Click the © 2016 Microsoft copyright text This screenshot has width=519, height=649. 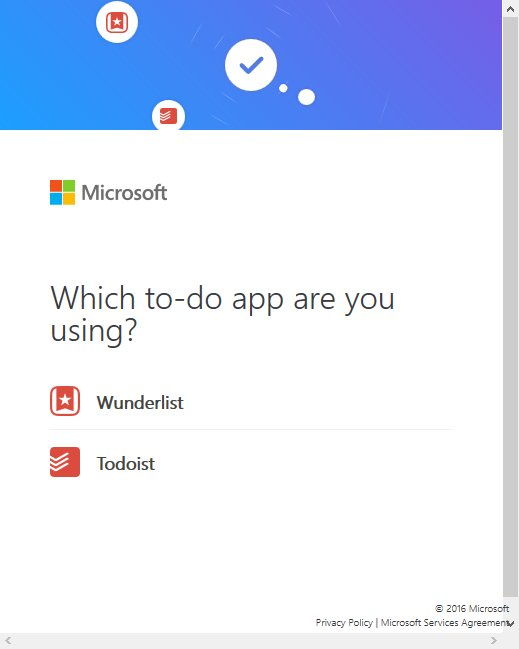(472, 608)
